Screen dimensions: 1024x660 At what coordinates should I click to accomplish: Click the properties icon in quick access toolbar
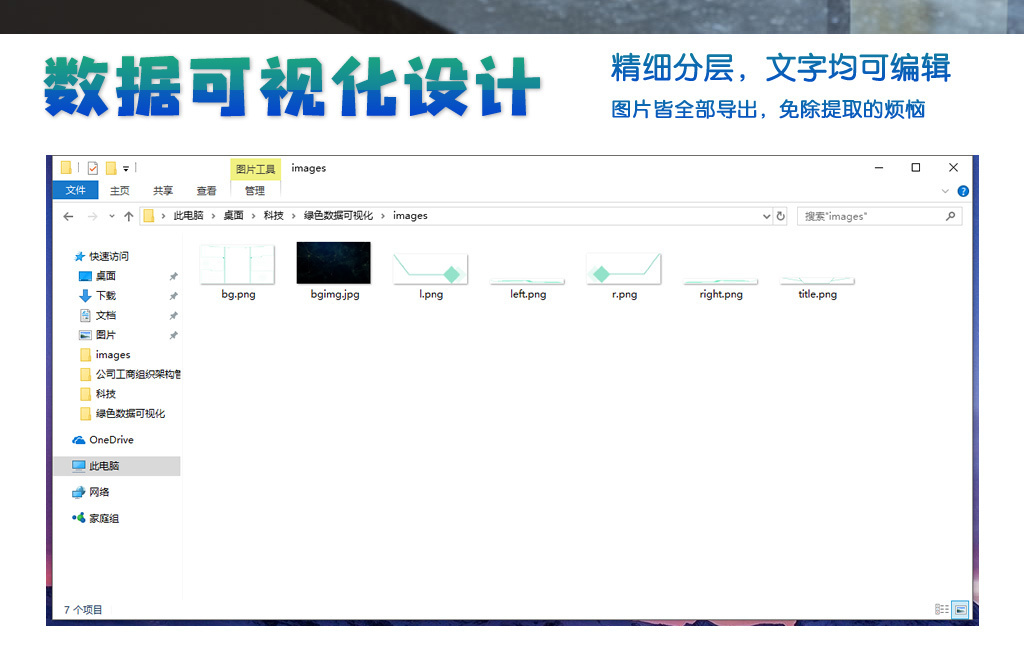(x=93, y=168)
